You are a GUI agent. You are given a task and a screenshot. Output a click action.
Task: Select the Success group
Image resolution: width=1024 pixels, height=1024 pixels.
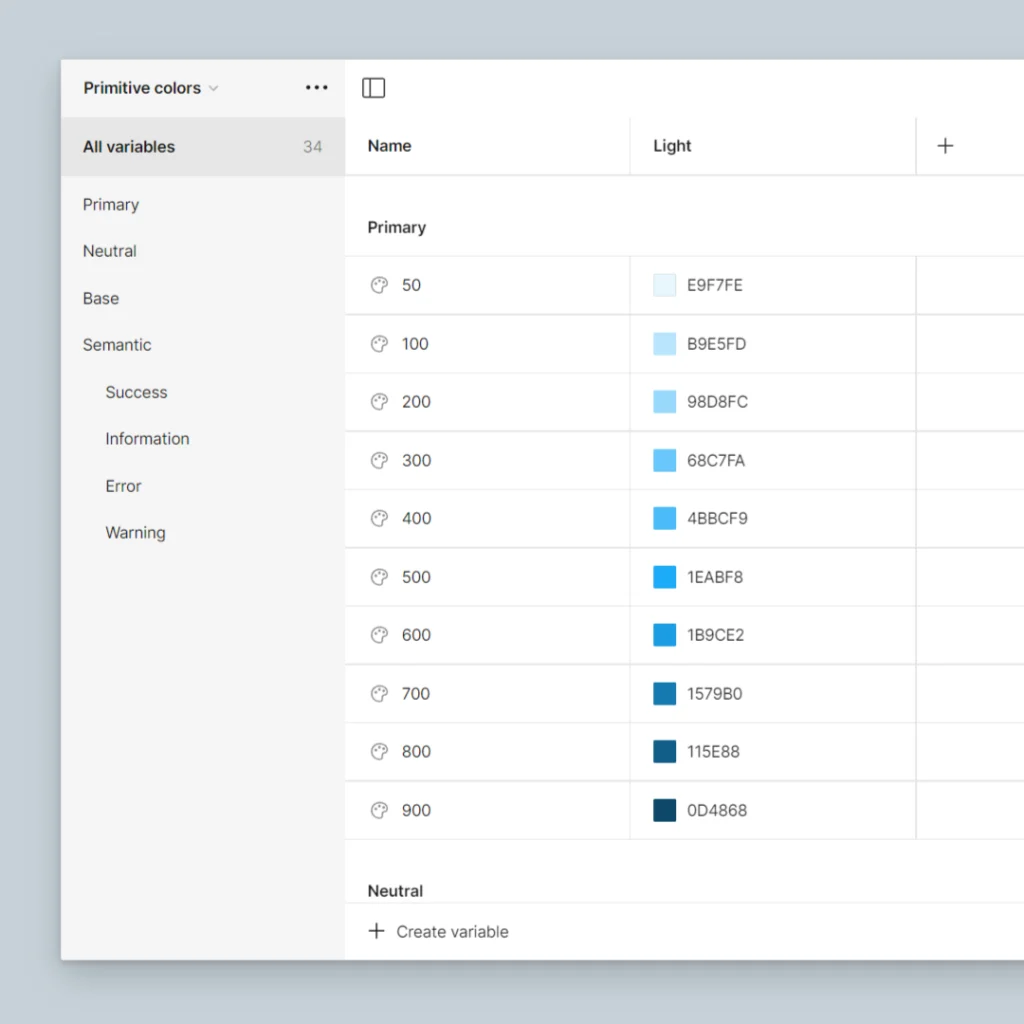point(136,392)
